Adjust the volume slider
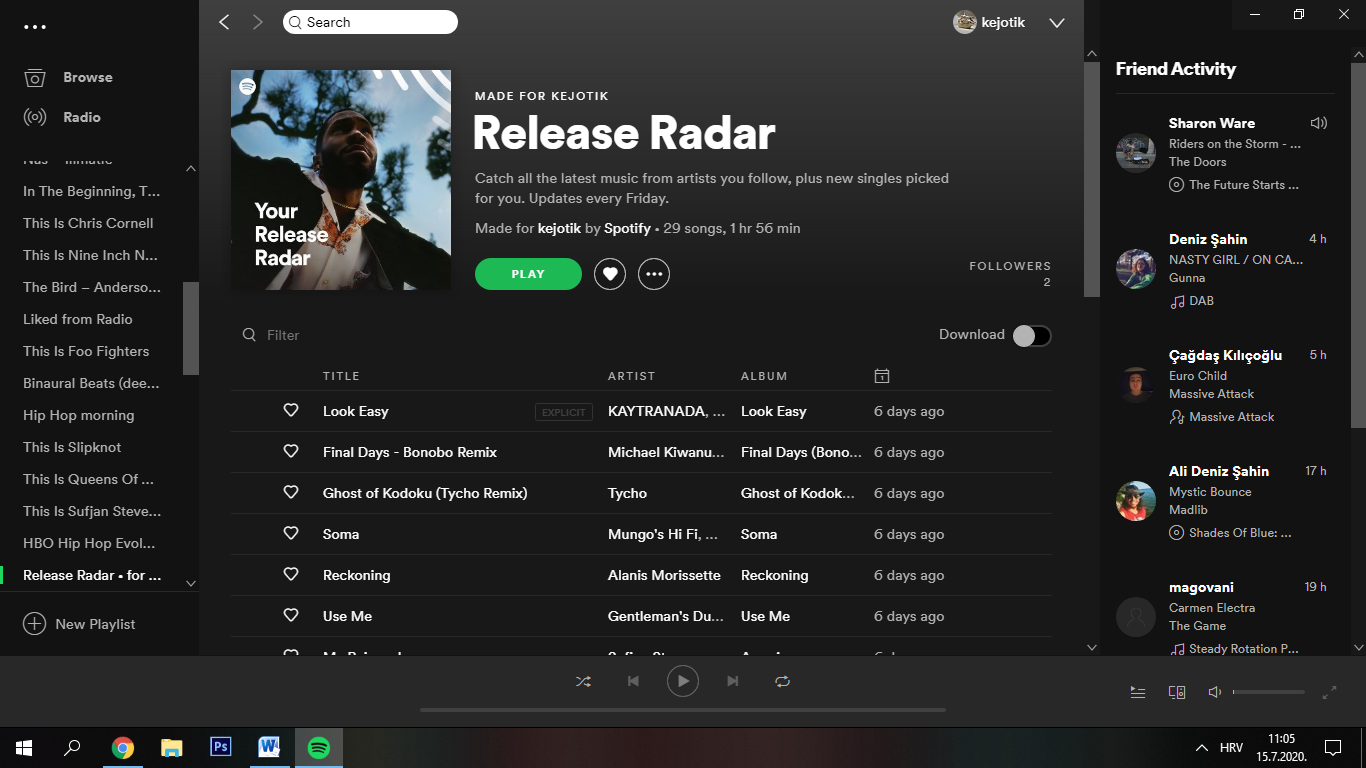The width and height of the screenshot is (1366, 768). click(x=1269, y=692)
